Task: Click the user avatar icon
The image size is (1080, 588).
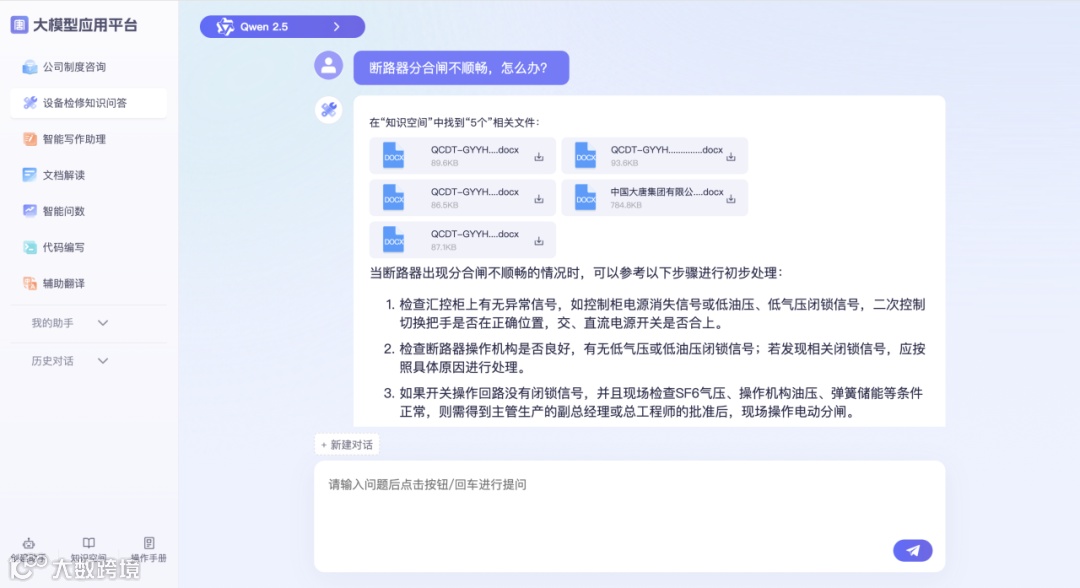Action: pyautogui.click(x=329, y=65)
